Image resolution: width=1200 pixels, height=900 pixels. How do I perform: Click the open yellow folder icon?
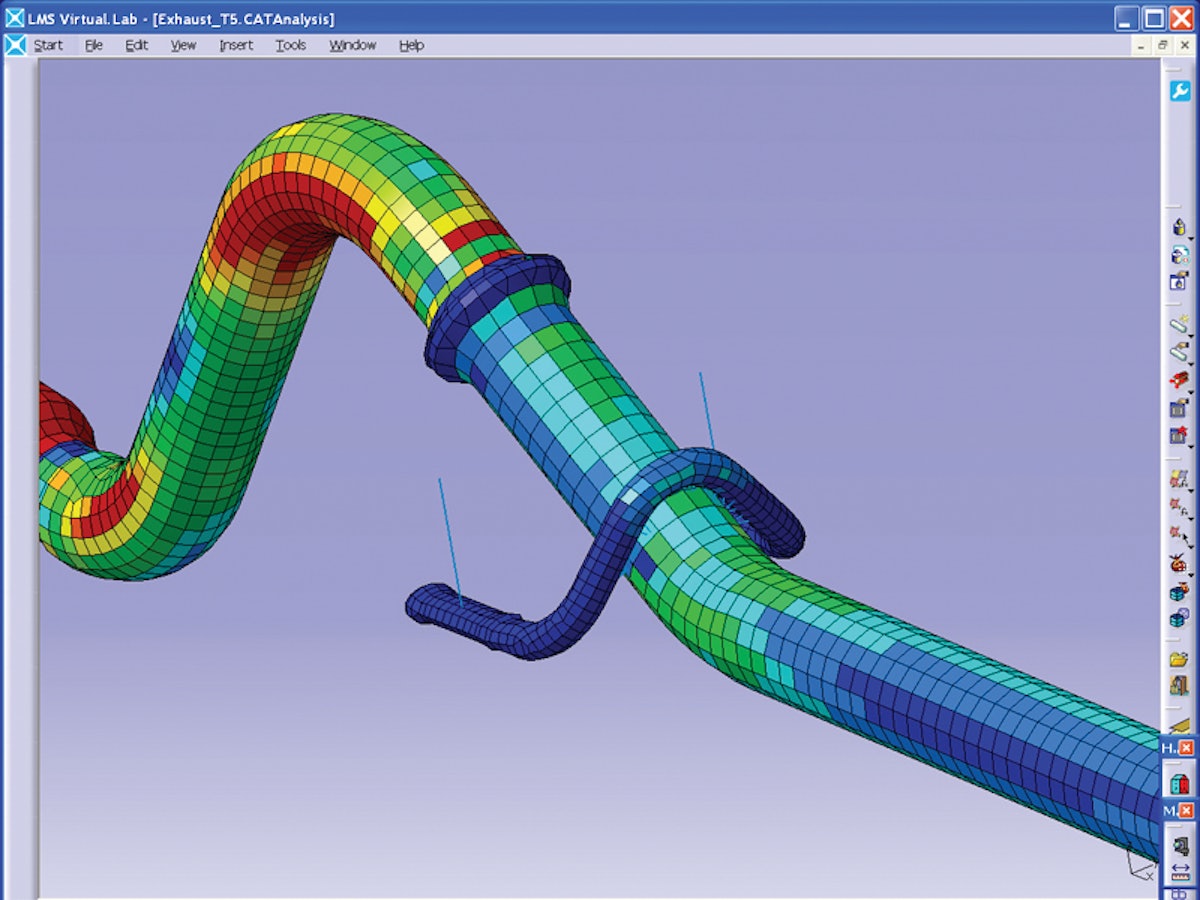(1178, 659)
